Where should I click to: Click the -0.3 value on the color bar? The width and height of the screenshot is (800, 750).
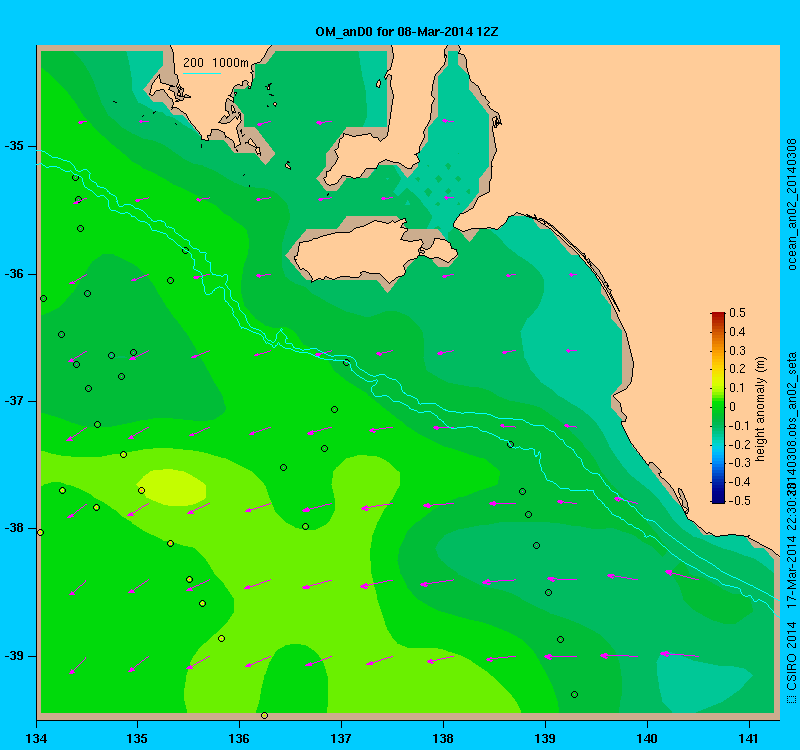739,463
